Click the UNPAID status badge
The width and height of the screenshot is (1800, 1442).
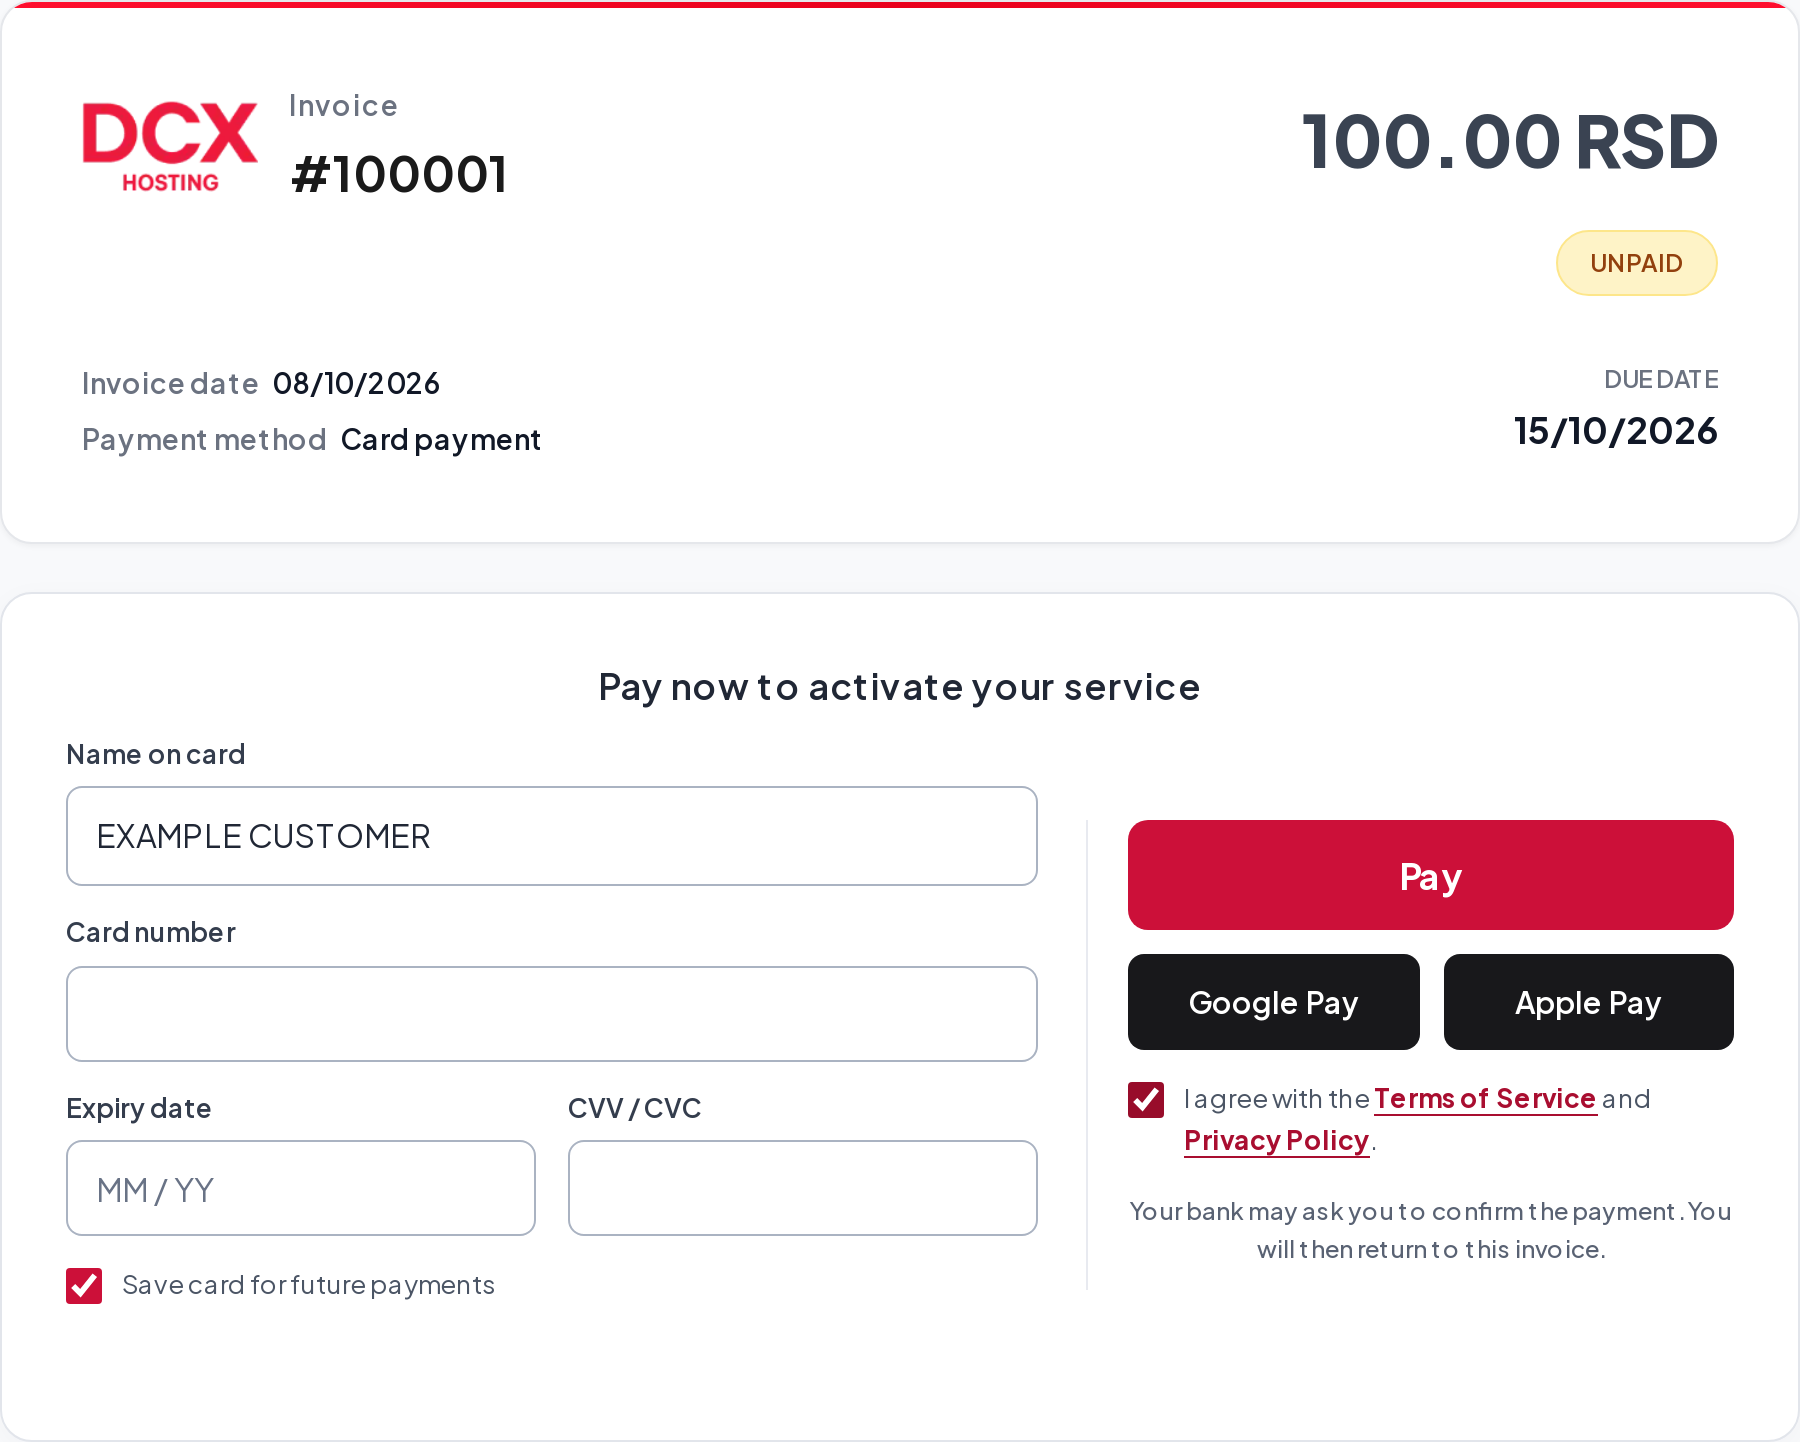pos(1636,263)
